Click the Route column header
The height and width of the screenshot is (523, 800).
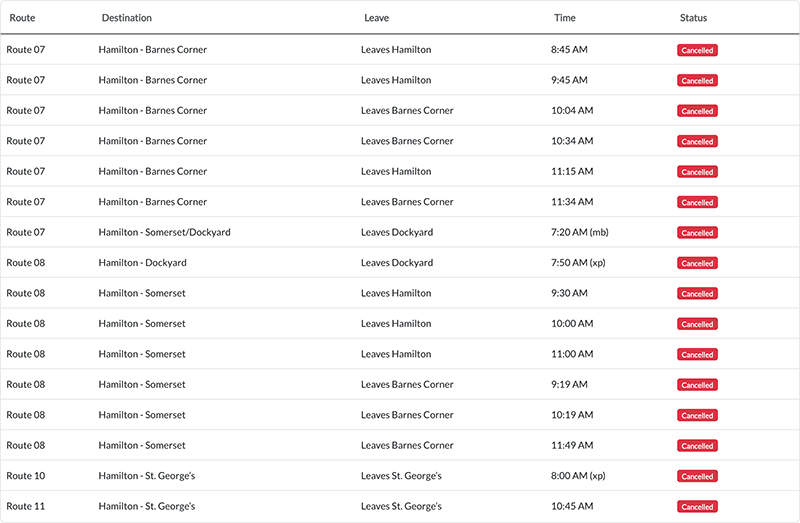pyautogui.click(x=23, y=18)
